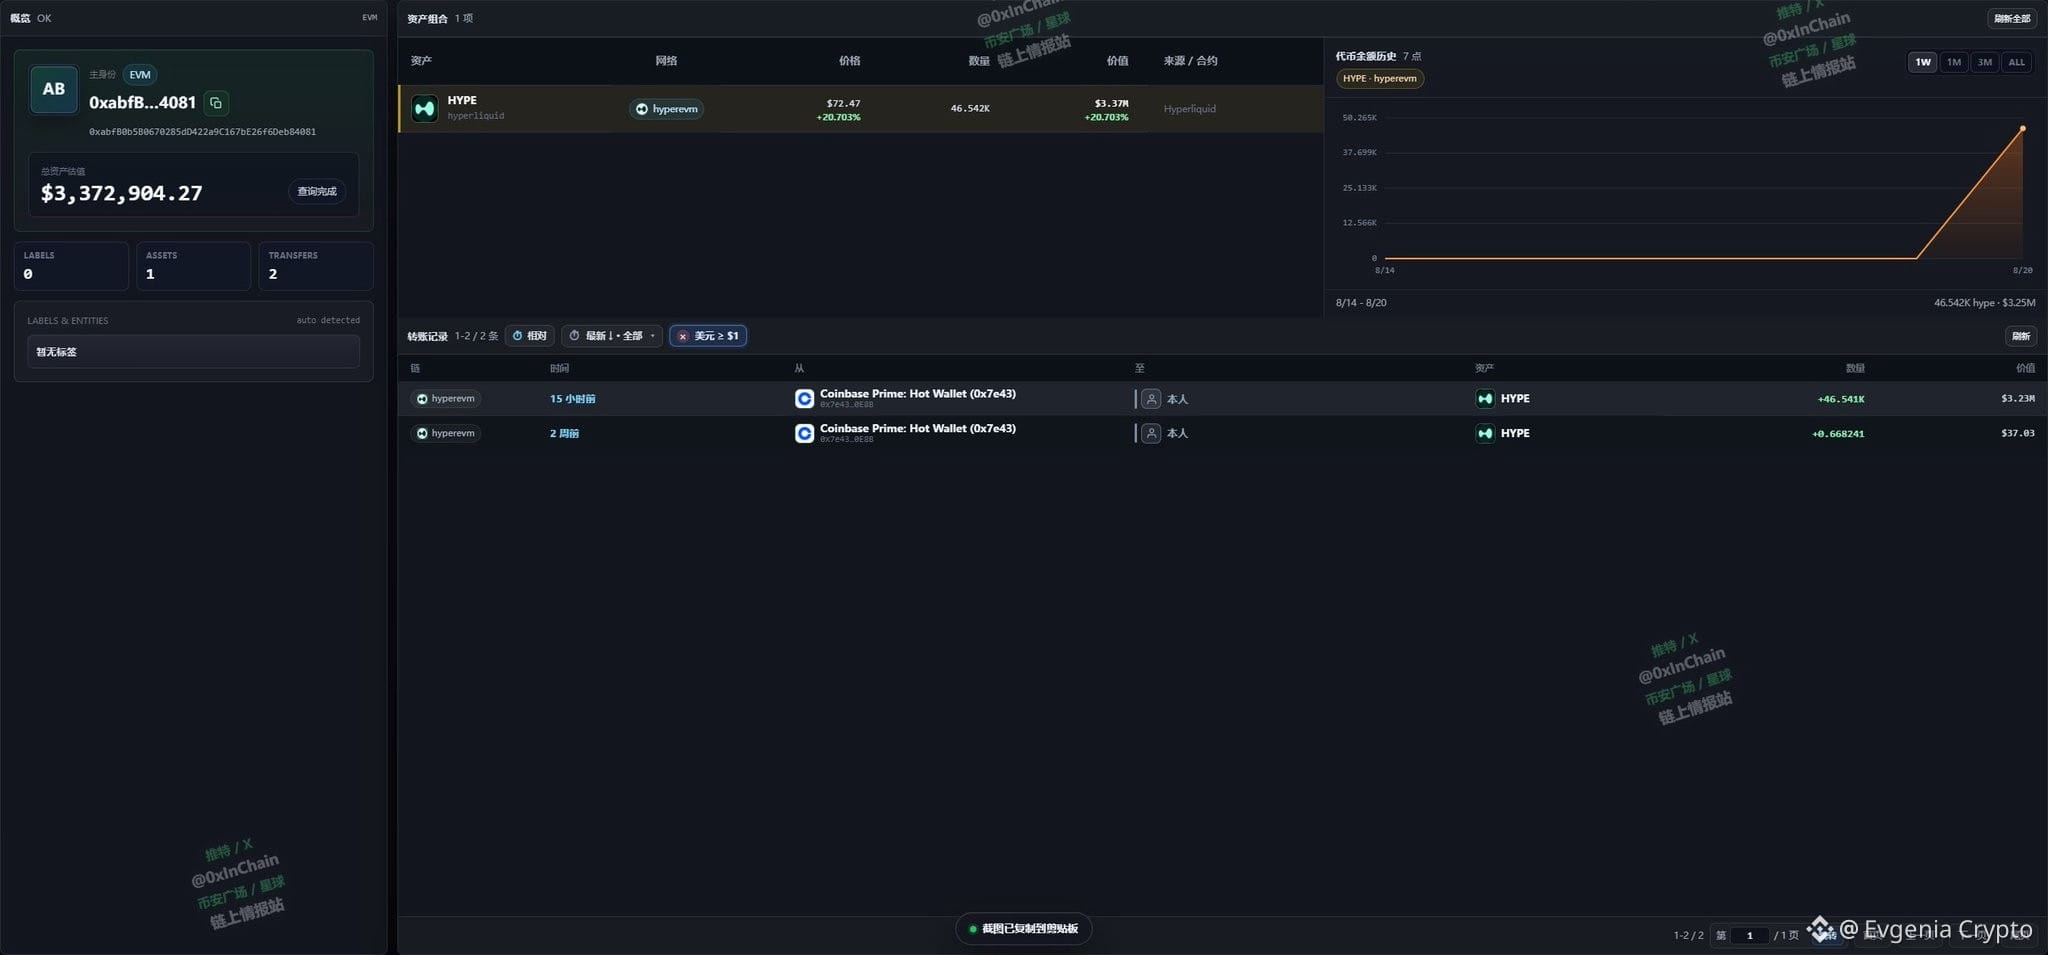Click the AB avatar badge
Screen dimensions: 2048x955
click(x=54, y=89)
